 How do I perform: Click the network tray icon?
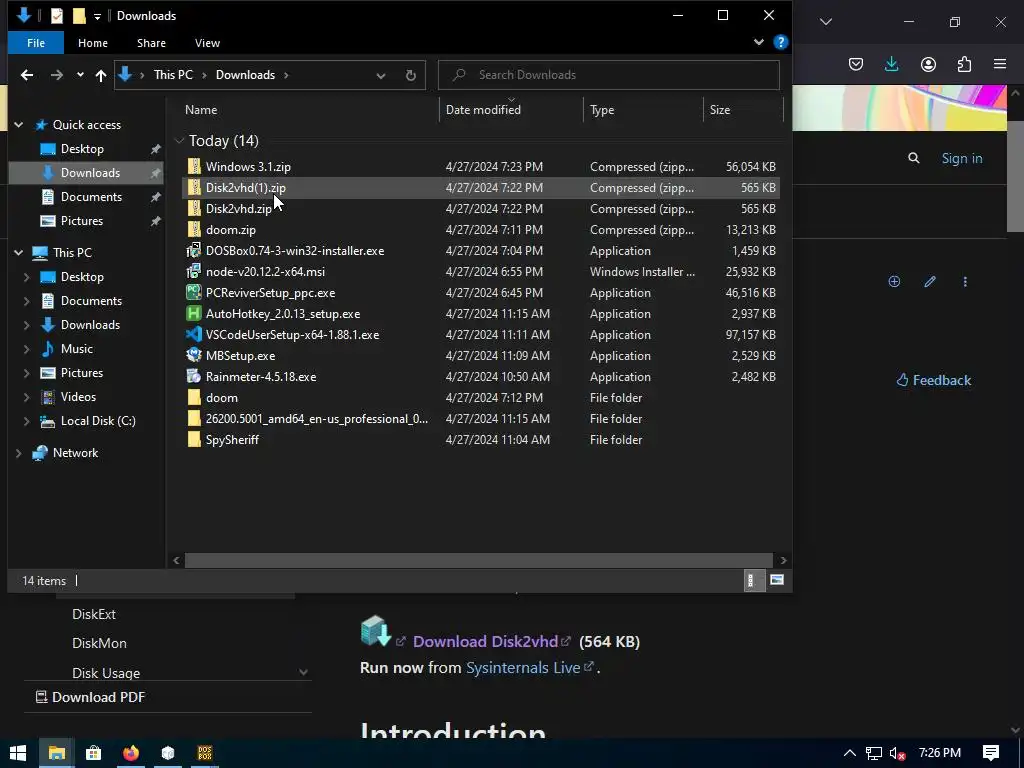(x=874, y=753)
